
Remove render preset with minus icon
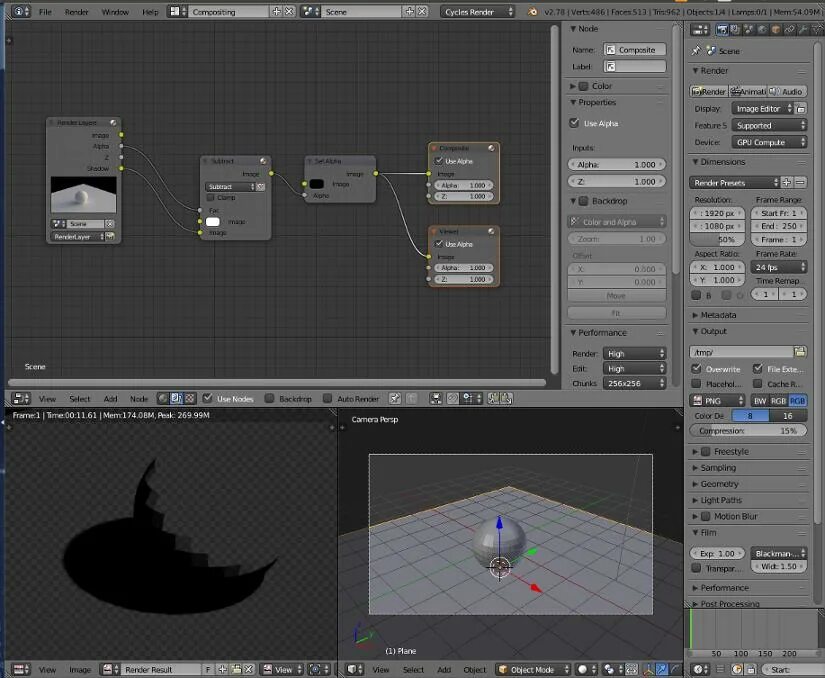800,183
